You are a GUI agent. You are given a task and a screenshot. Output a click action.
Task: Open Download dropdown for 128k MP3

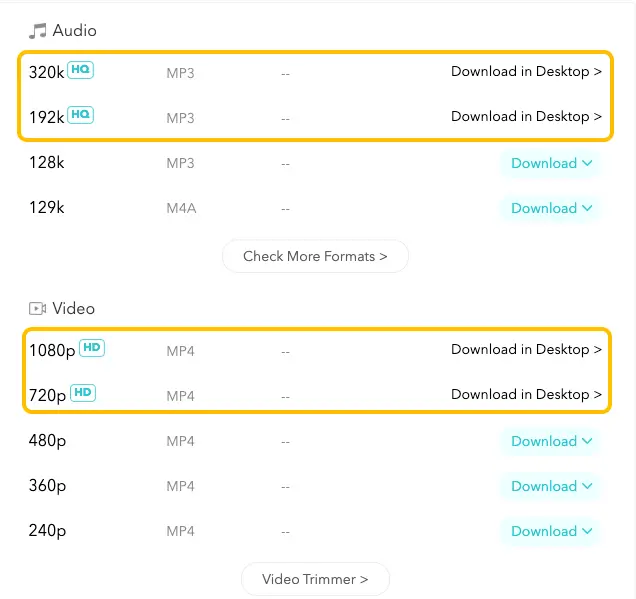point(551,163)
